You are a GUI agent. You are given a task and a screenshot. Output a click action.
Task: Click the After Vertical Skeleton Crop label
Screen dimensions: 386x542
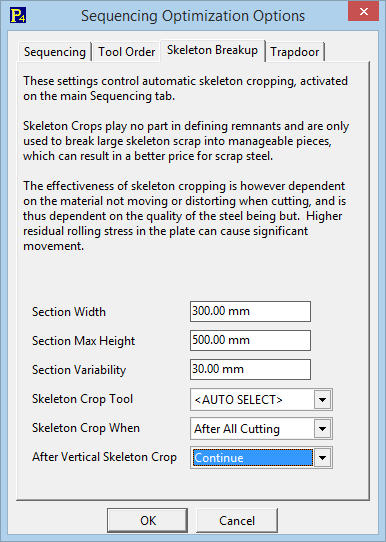(104, 457)
